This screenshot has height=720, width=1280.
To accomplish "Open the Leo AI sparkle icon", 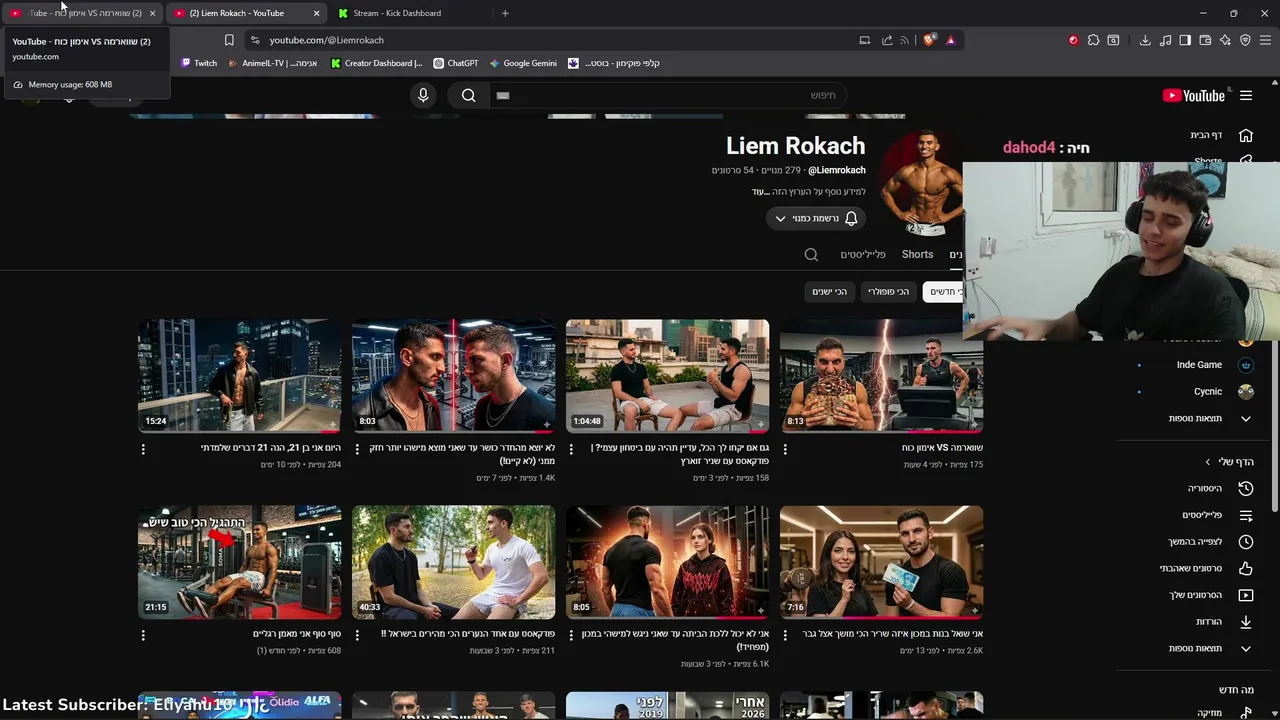I will [1225, 40].
